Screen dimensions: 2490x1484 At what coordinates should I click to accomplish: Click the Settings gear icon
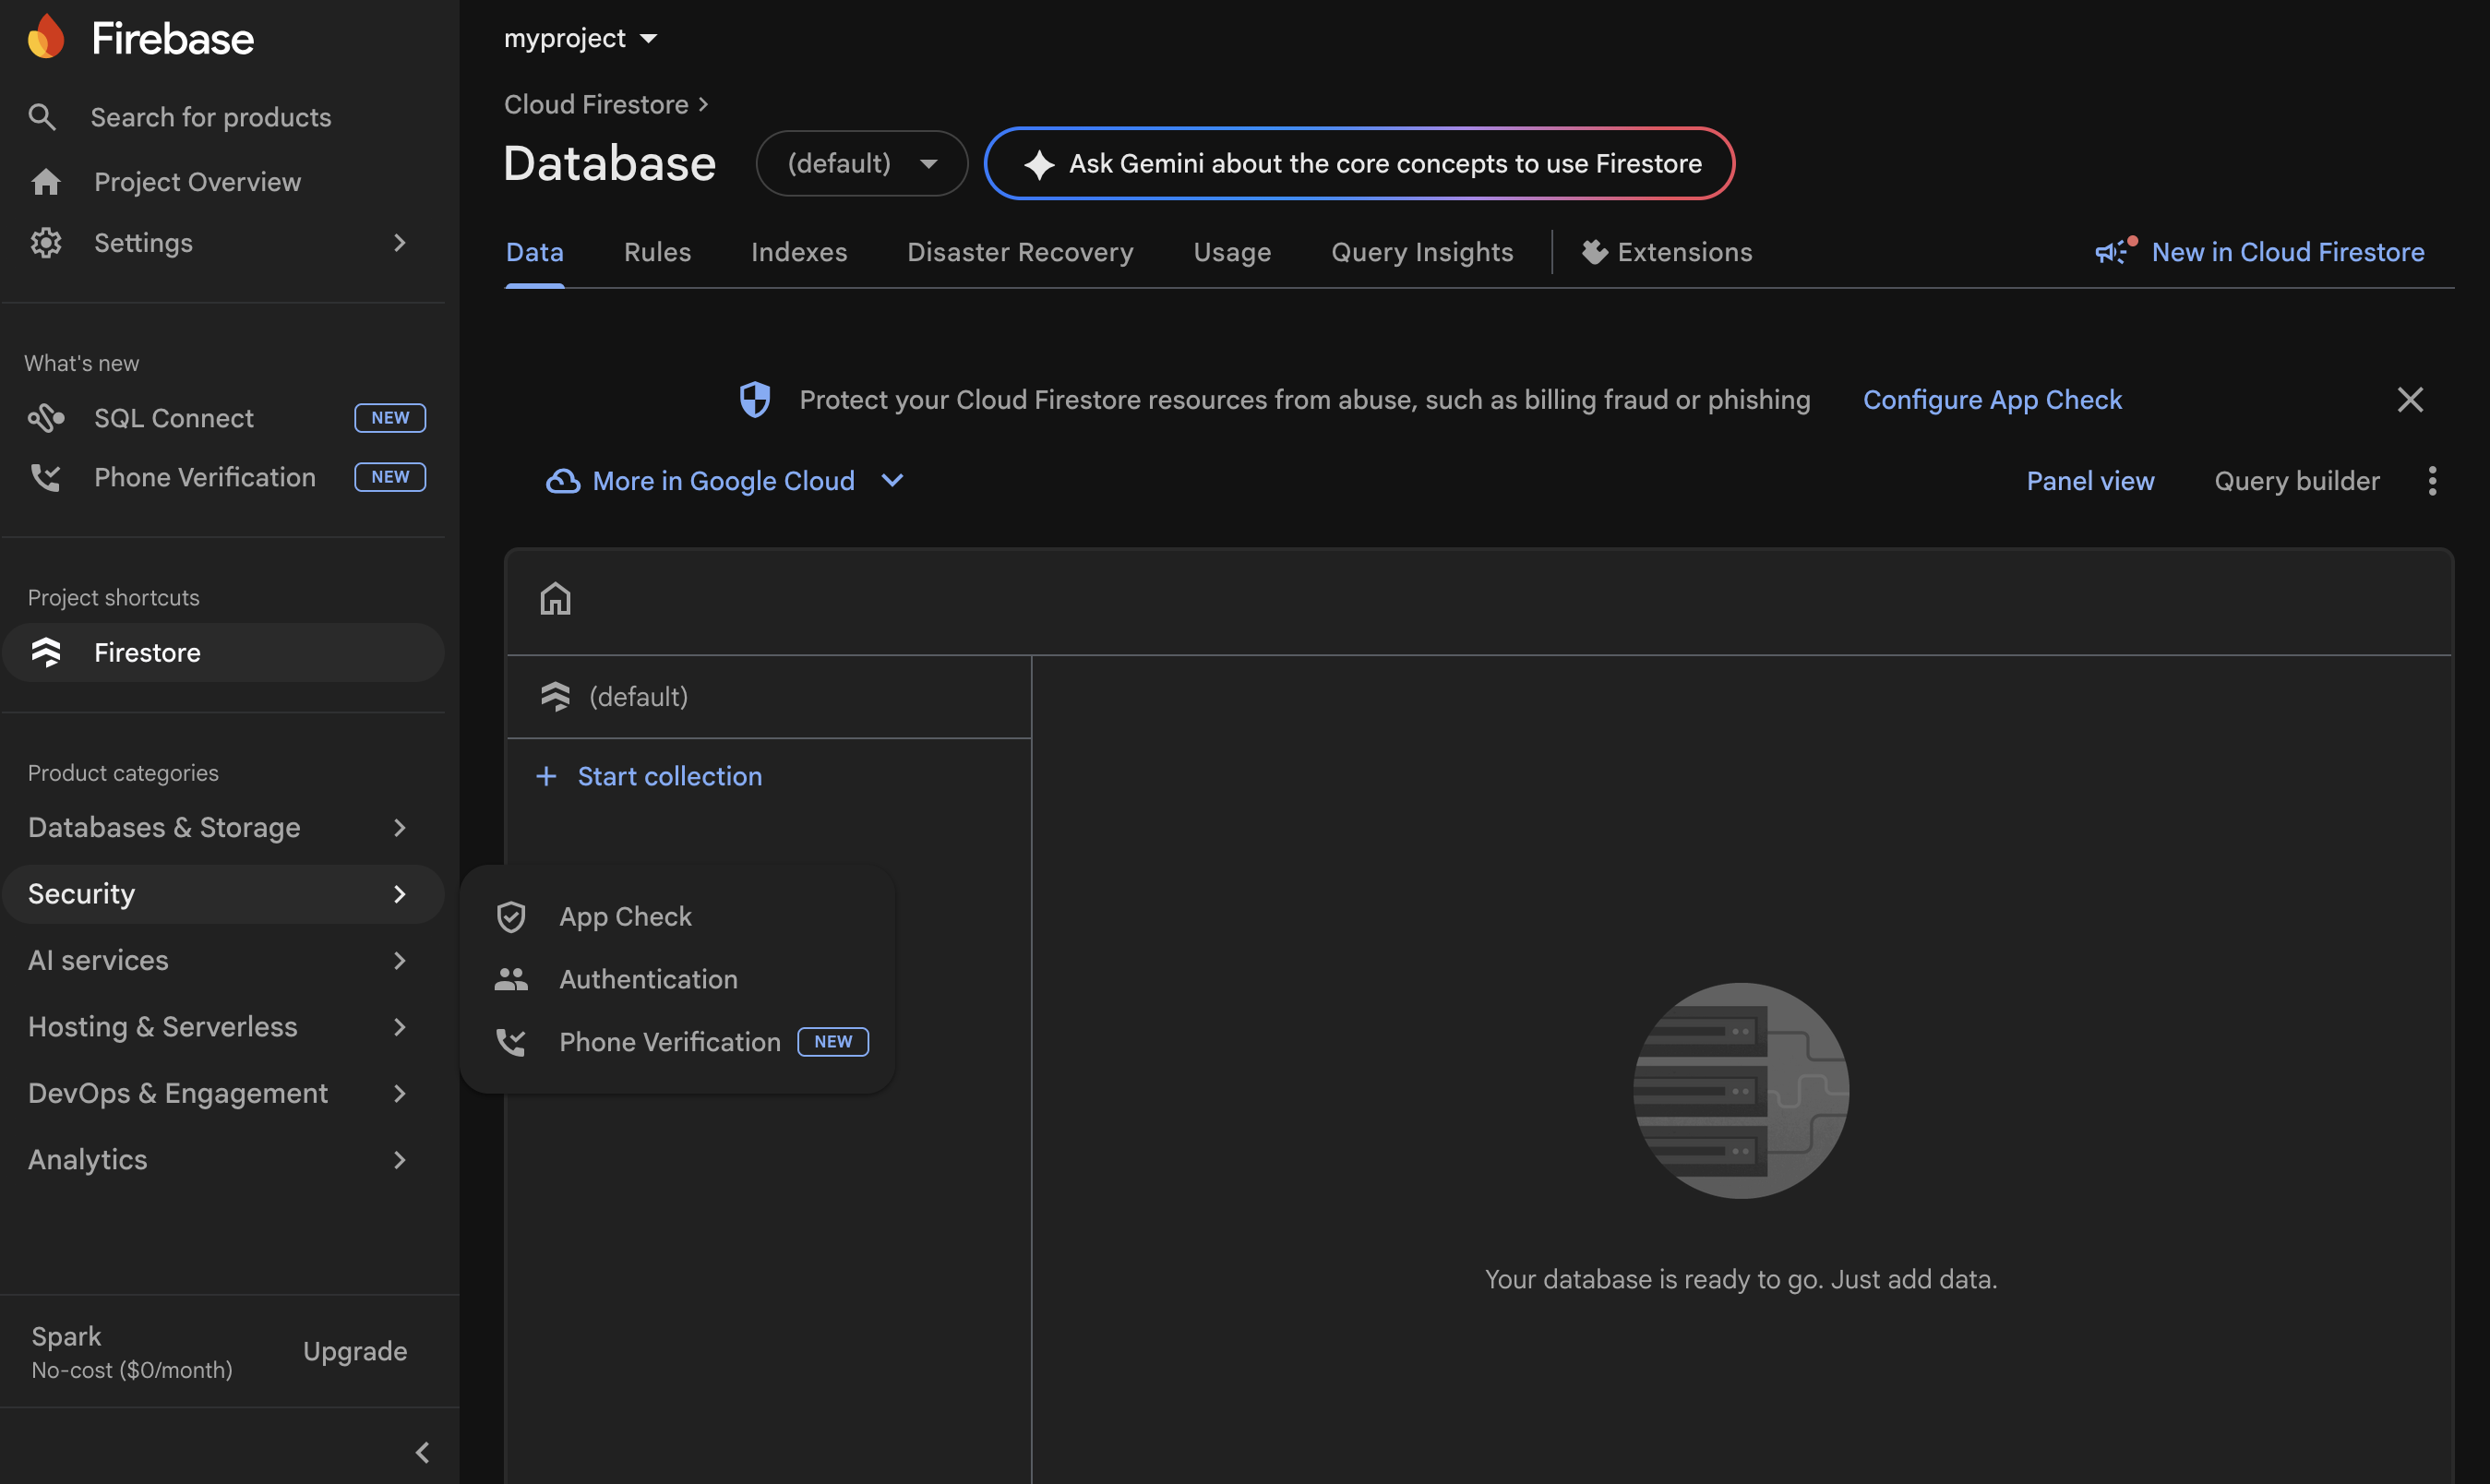[x=46, y=243]
